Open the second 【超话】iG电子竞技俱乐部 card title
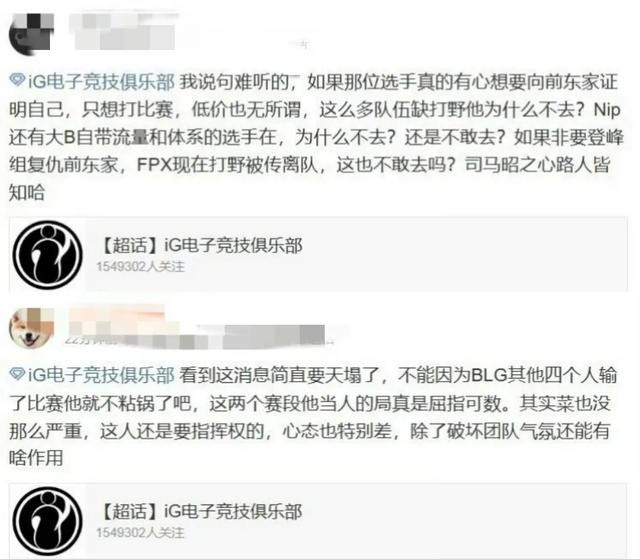This screenshot has height=559, width=640. [x=201, y=512]
